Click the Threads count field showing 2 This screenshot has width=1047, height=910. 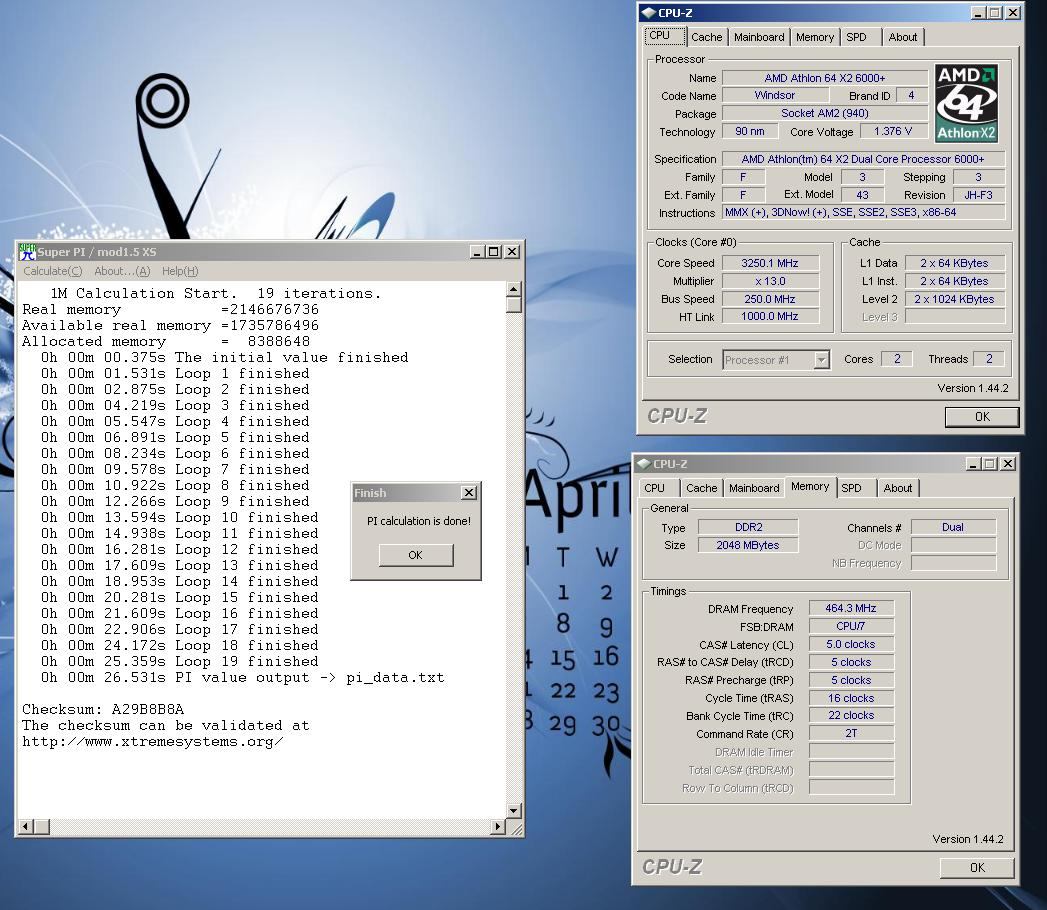989,359
